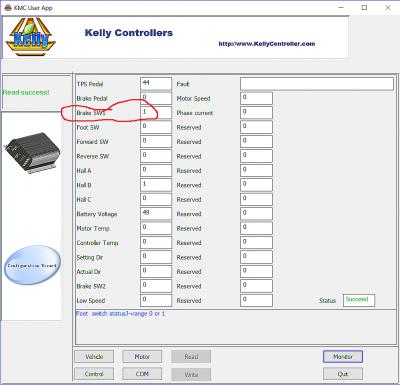Open the COM settings button

pyautogui.click(x=142, y=374)
